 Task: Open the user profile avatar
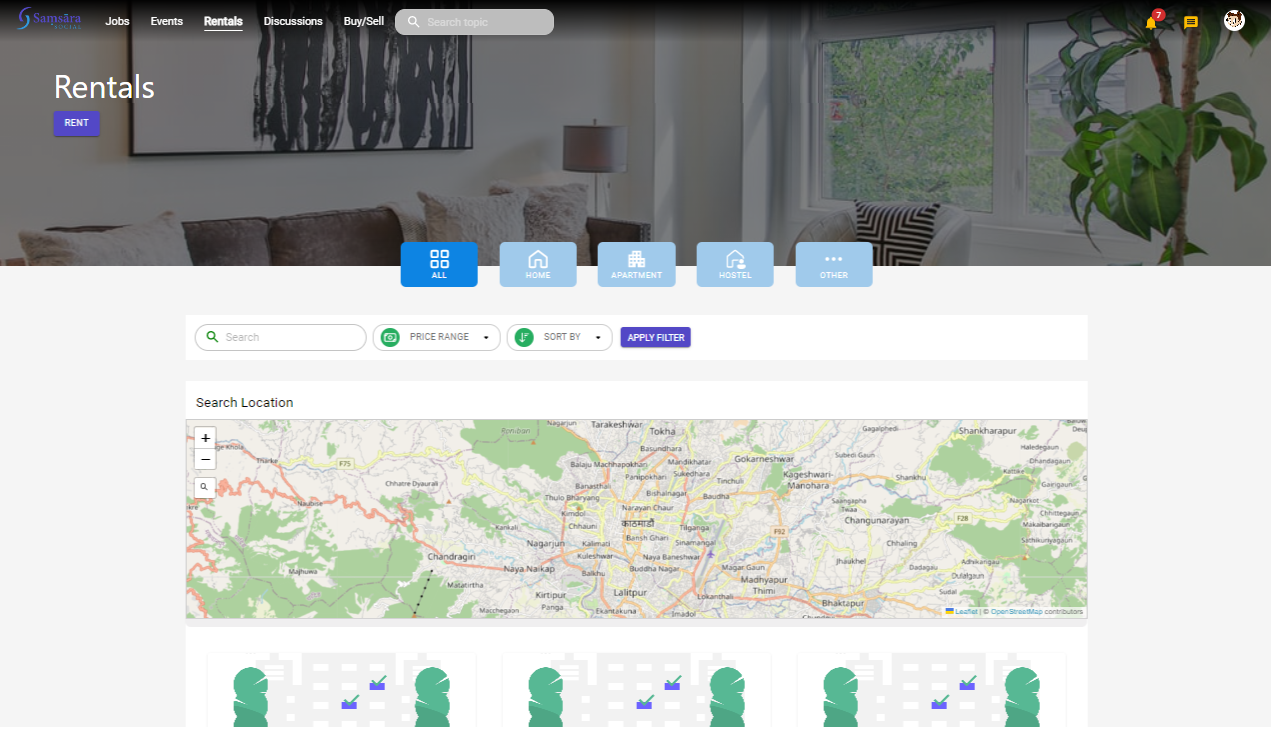coord(1234,21)
